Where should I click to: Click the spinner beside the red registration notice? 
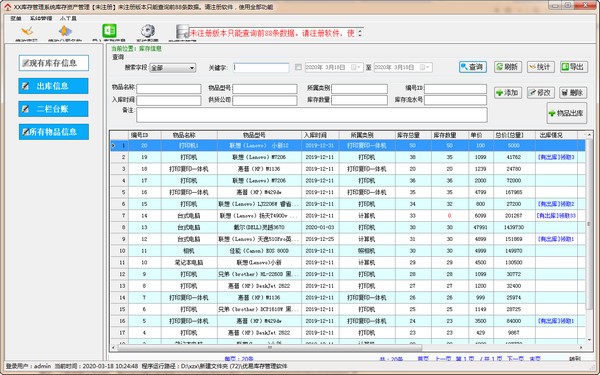(x=360, y=33)
